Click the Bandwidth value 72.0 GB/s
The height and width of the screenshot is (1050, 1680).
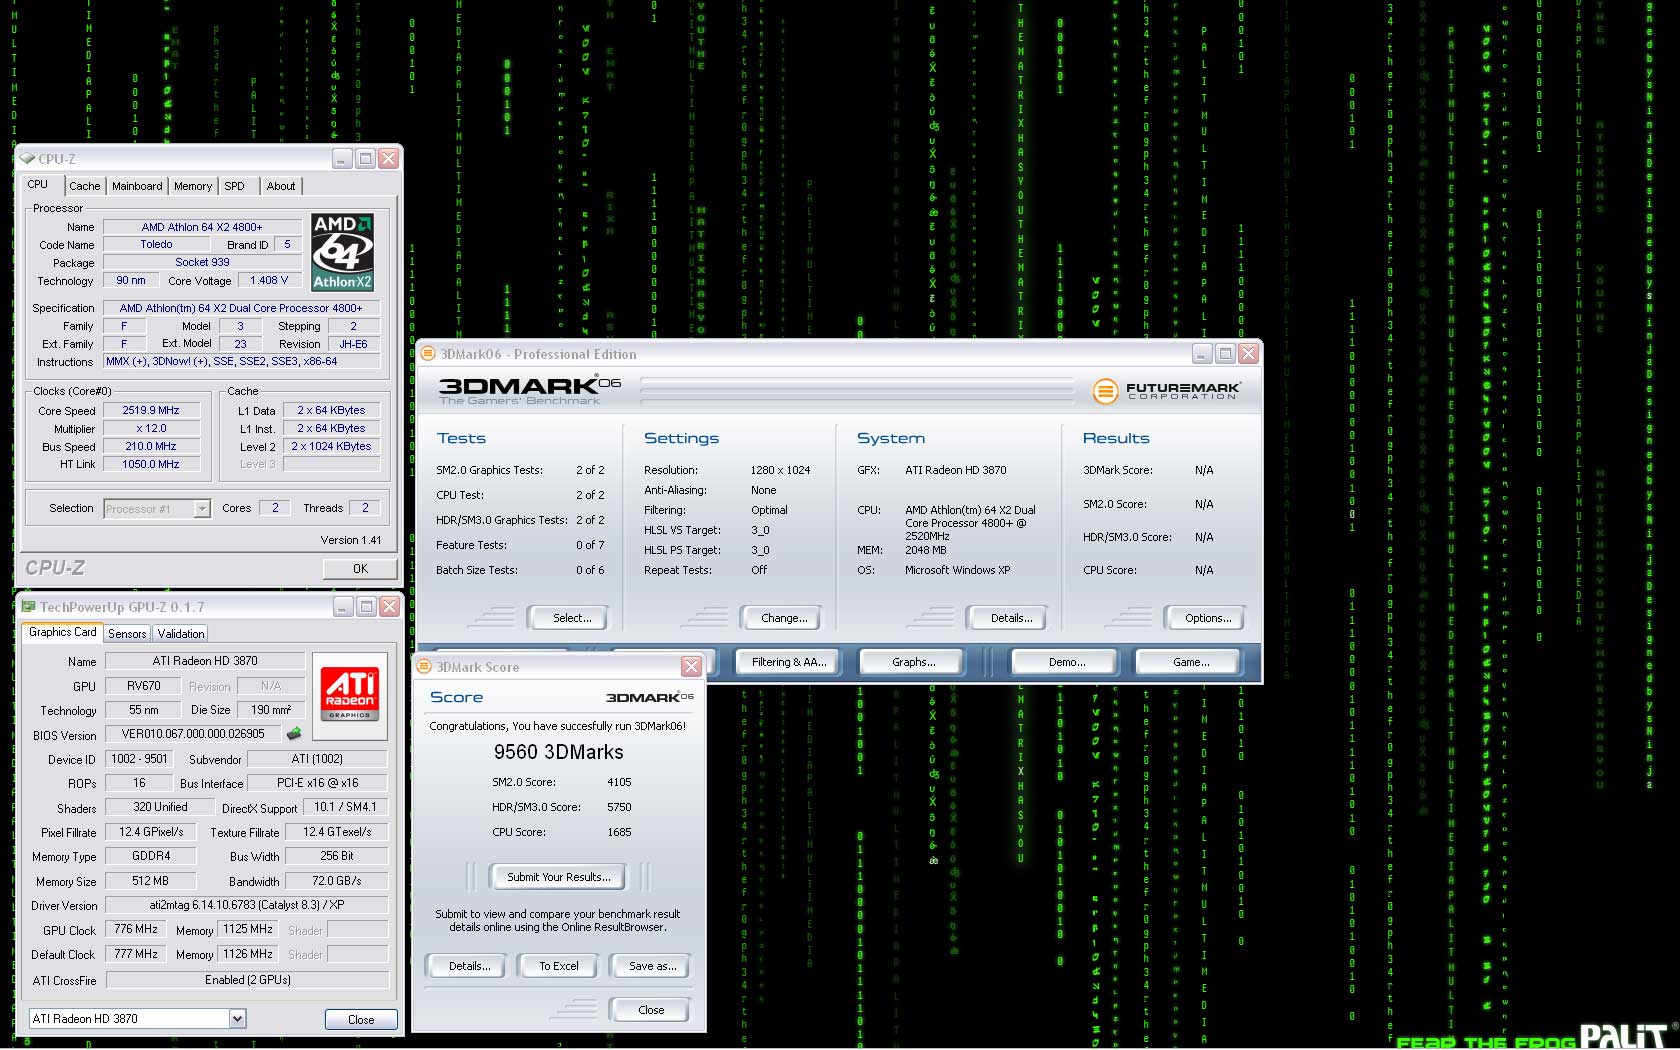(337, 881)
